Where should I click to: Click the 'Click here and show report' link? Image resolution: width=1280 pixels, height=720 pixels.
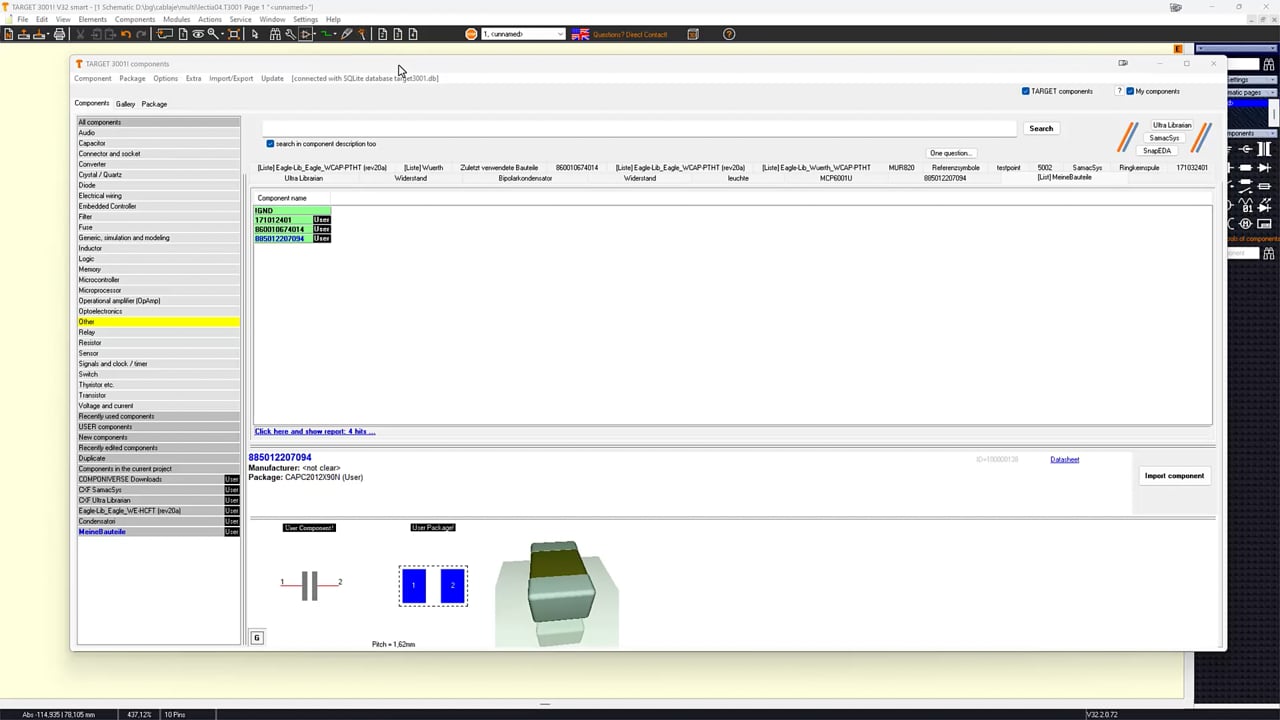pyautogui.click(x=315, y=432)
